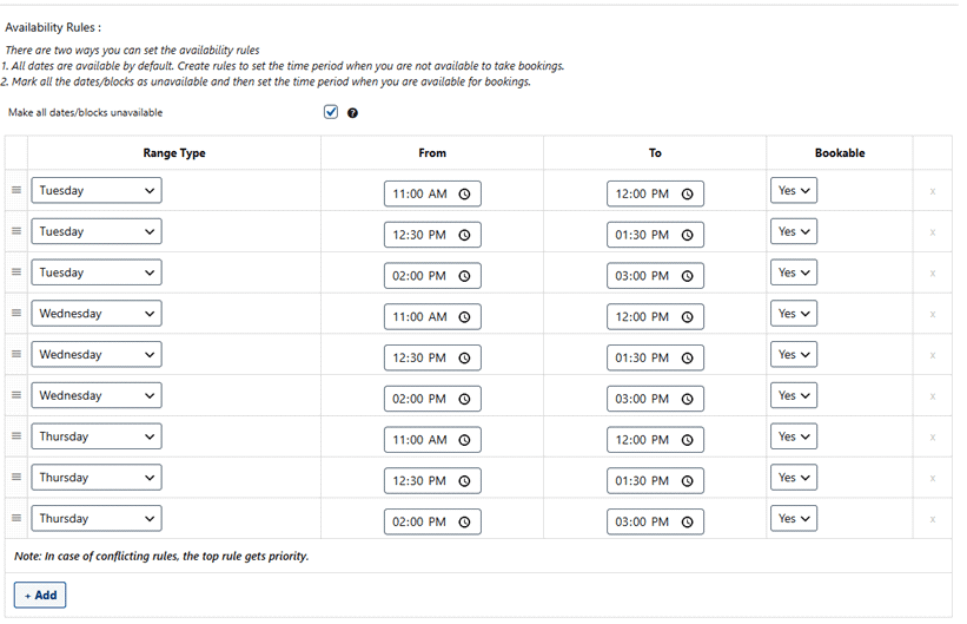Click Thursday 12:00 PM To time field
The height and width of the screenshot is (624, 967).
643,440
